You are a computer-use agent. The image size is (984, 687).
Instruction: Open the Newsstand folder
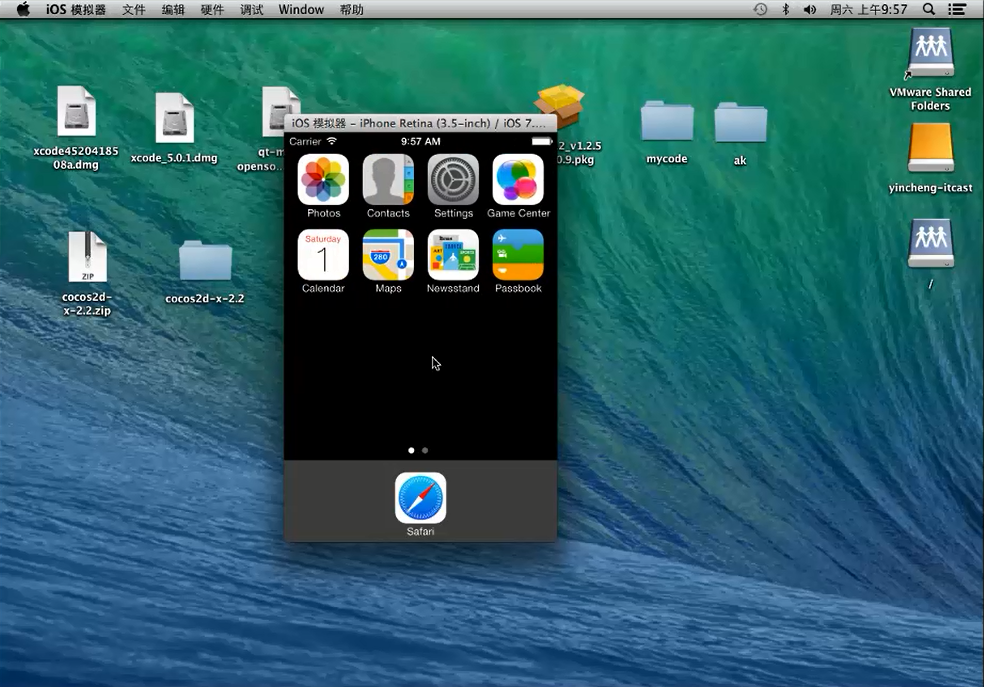click(x=453, y=255)
